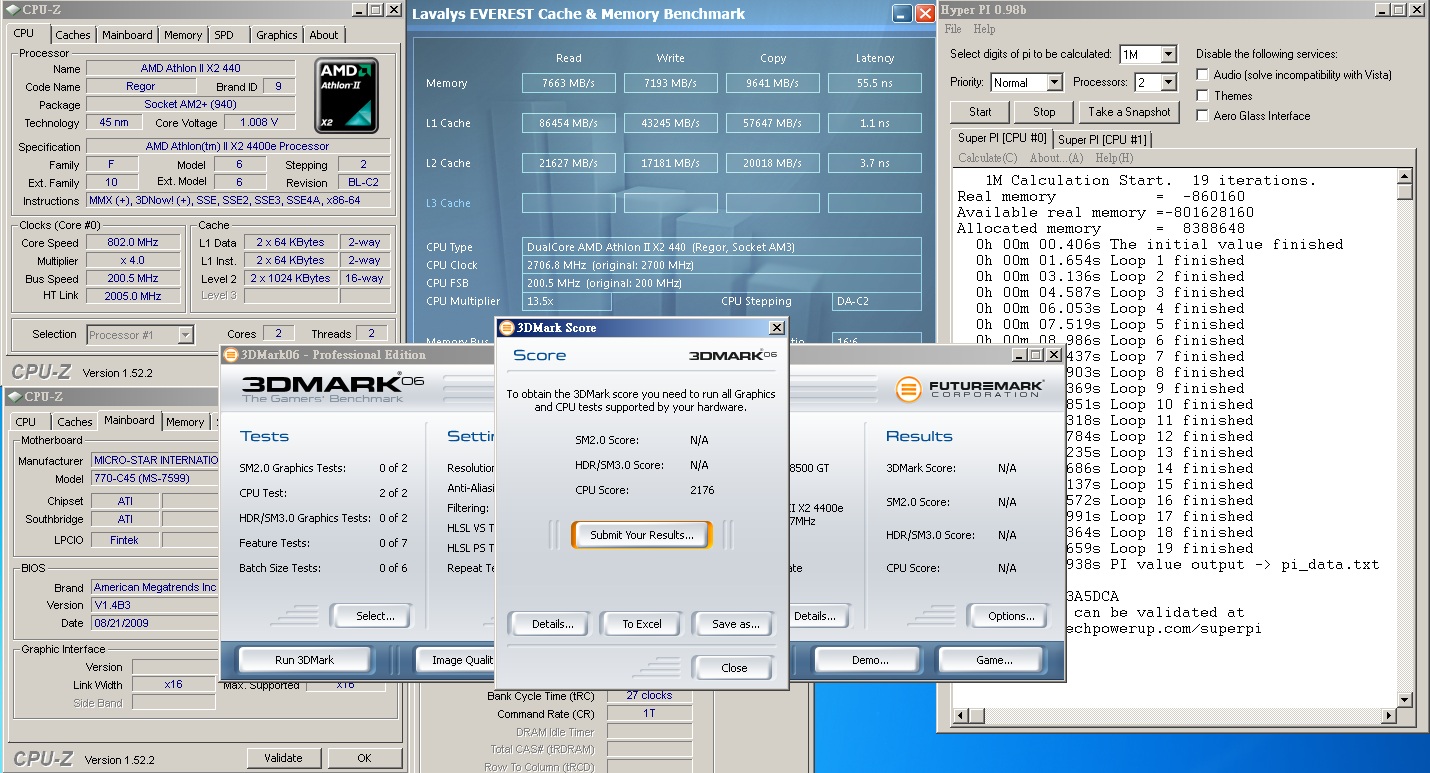The width and height of the screenshot is (1430, 773).
Task: Click the Stop button in Hyper PI
Action: [1044, 112]
